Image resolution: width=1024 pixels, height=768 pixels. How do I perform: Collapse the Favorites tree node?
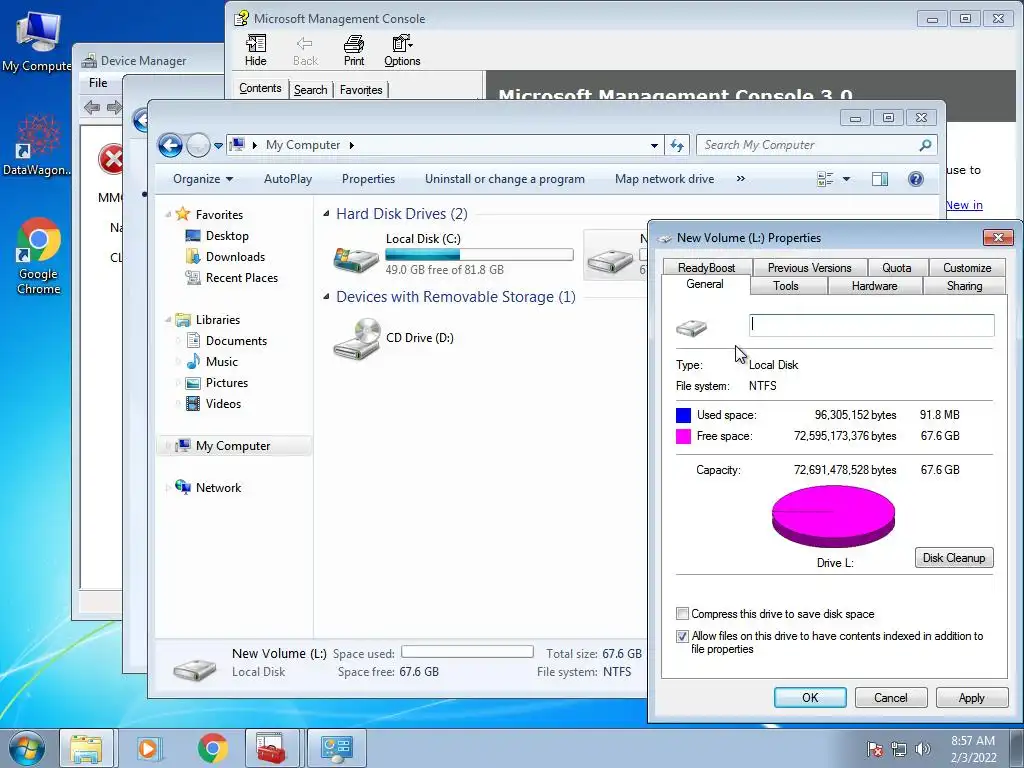pos(168,214)
